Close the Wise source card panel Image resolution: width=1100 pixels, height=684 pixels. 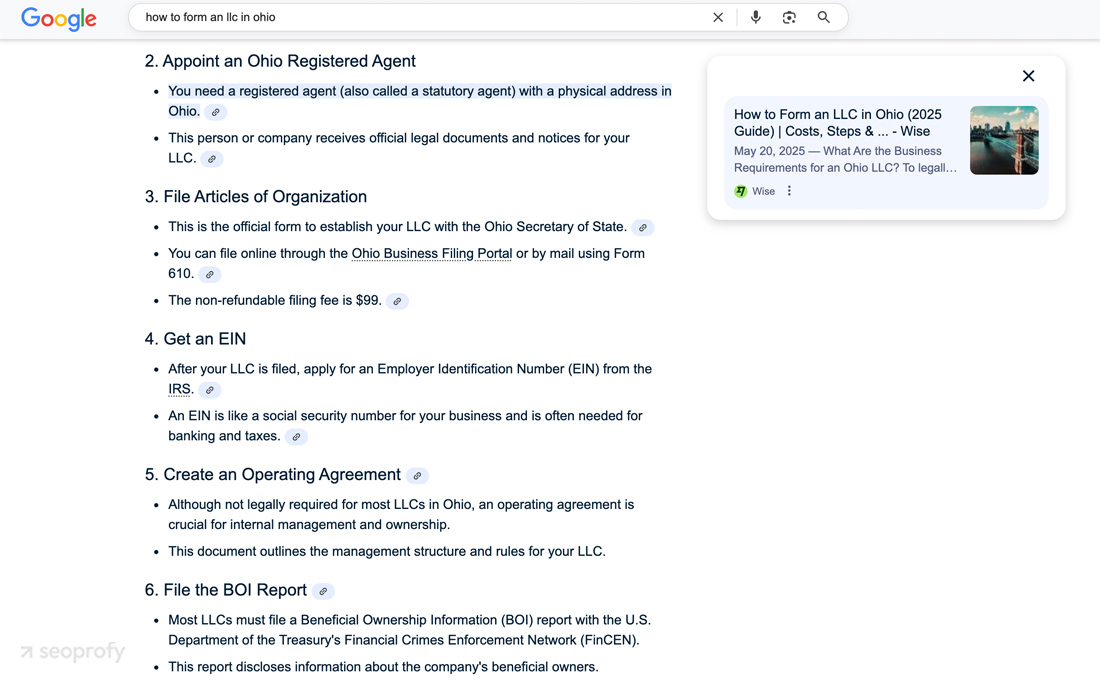1028,76
